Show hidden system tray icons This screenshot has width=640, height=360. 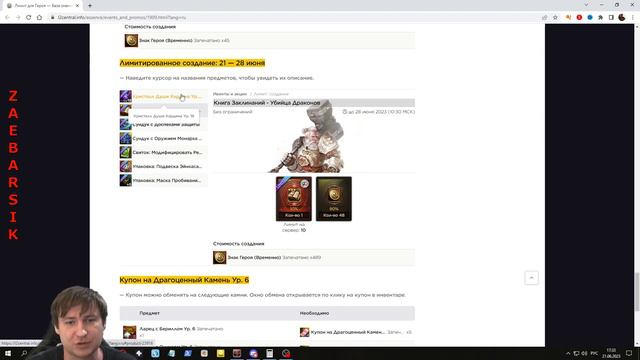point(568,353)
